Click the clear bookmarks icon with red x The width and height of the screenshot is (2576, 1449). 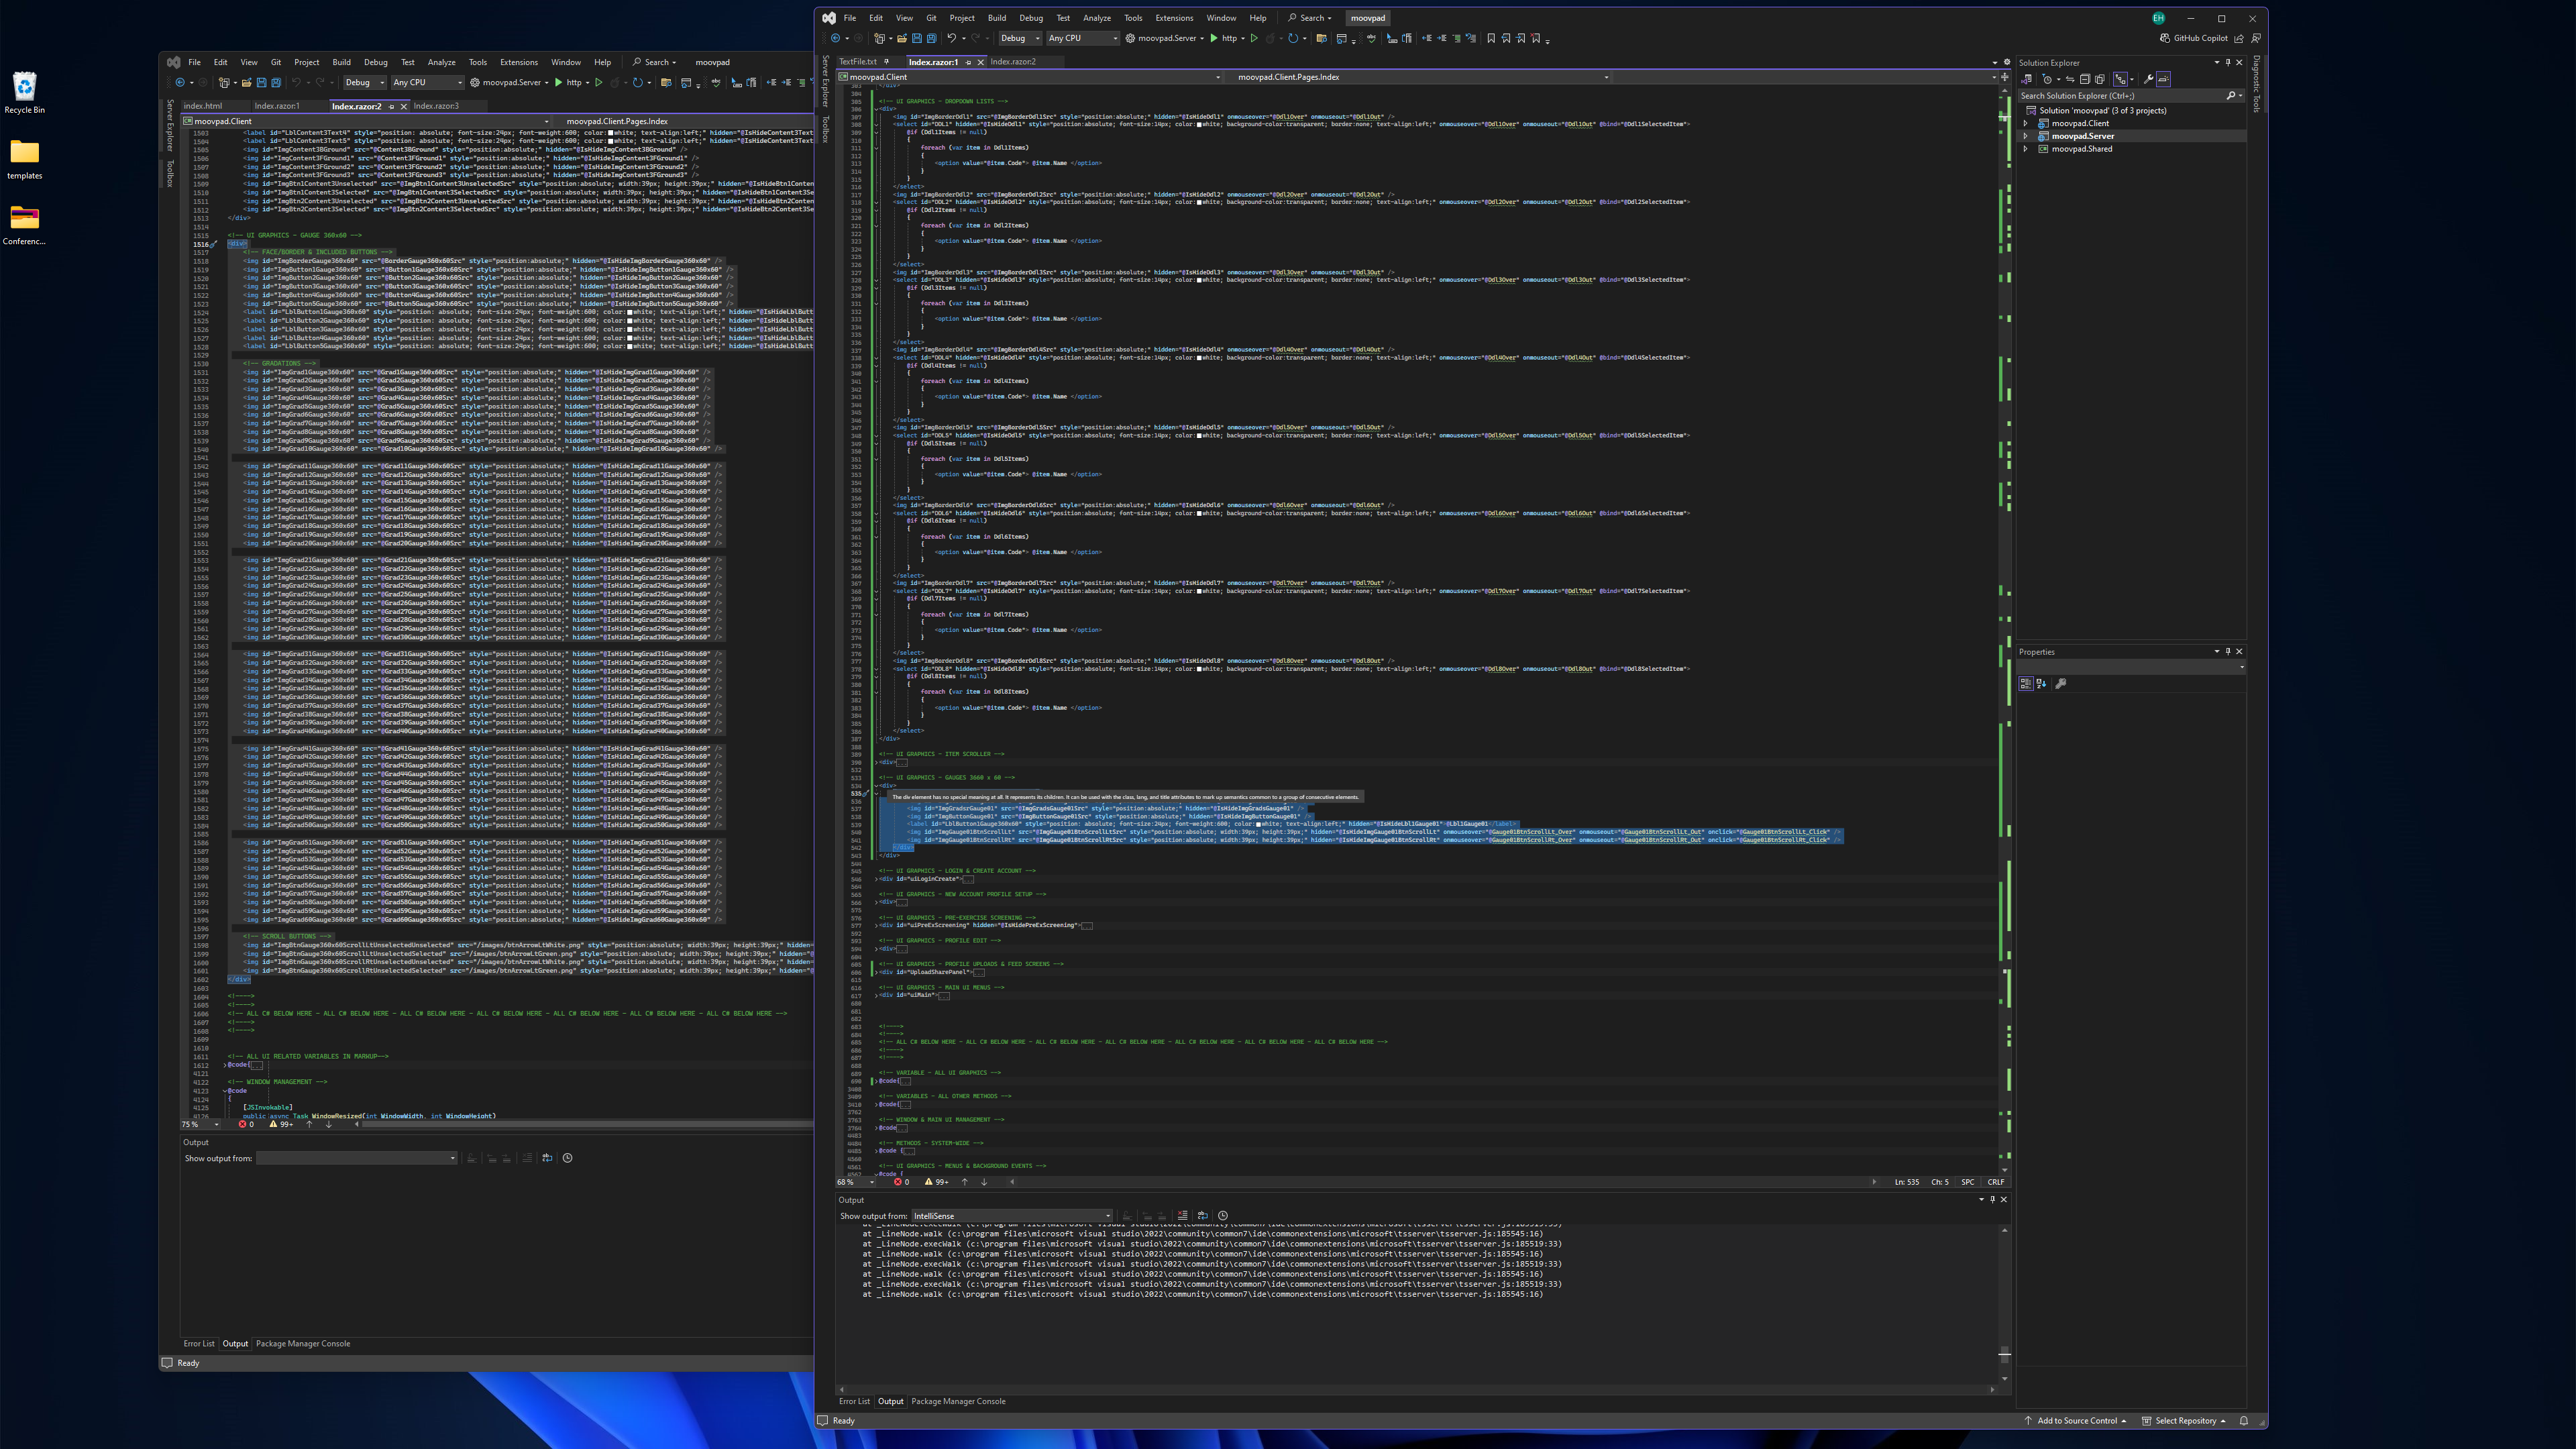pos(1536,38)
